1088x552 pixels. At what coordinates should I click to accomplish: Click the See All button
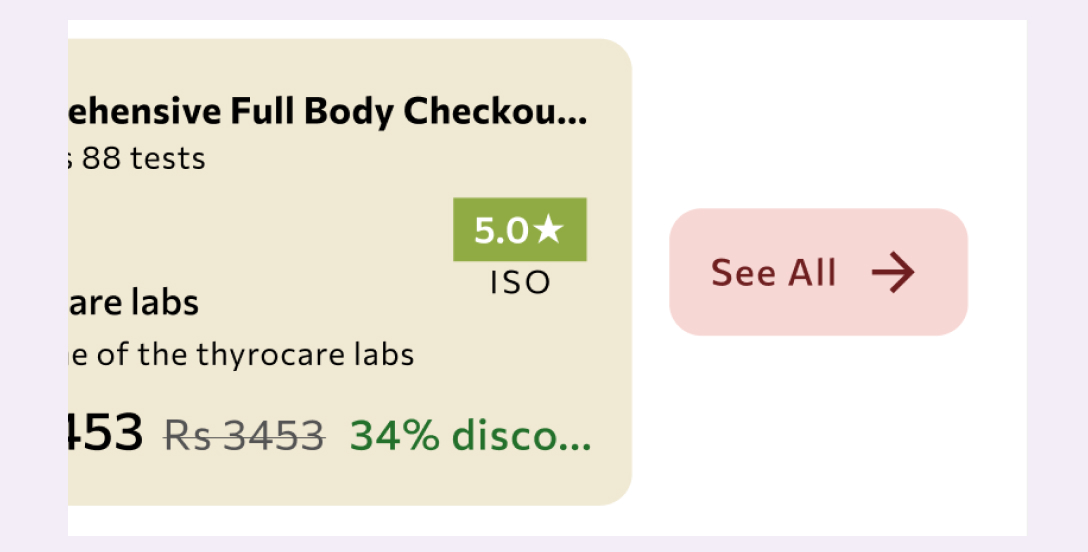coord(818,272)
